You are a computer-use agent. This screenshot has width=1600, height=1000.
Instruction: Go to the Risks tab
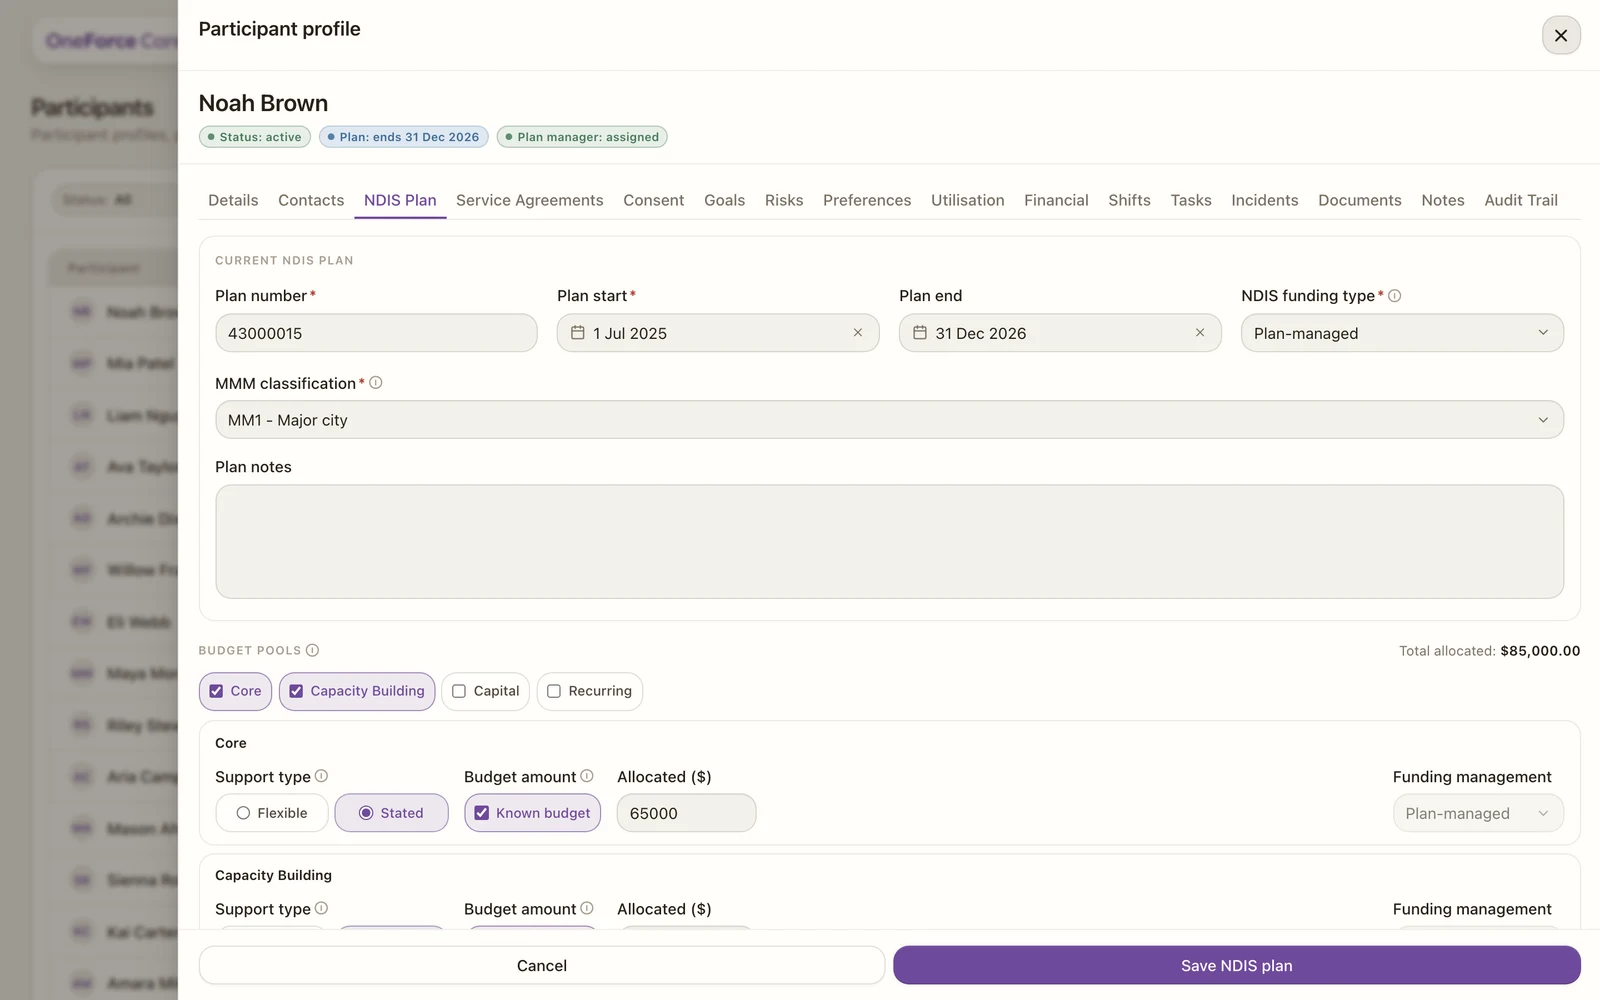(x=784, y=200)
